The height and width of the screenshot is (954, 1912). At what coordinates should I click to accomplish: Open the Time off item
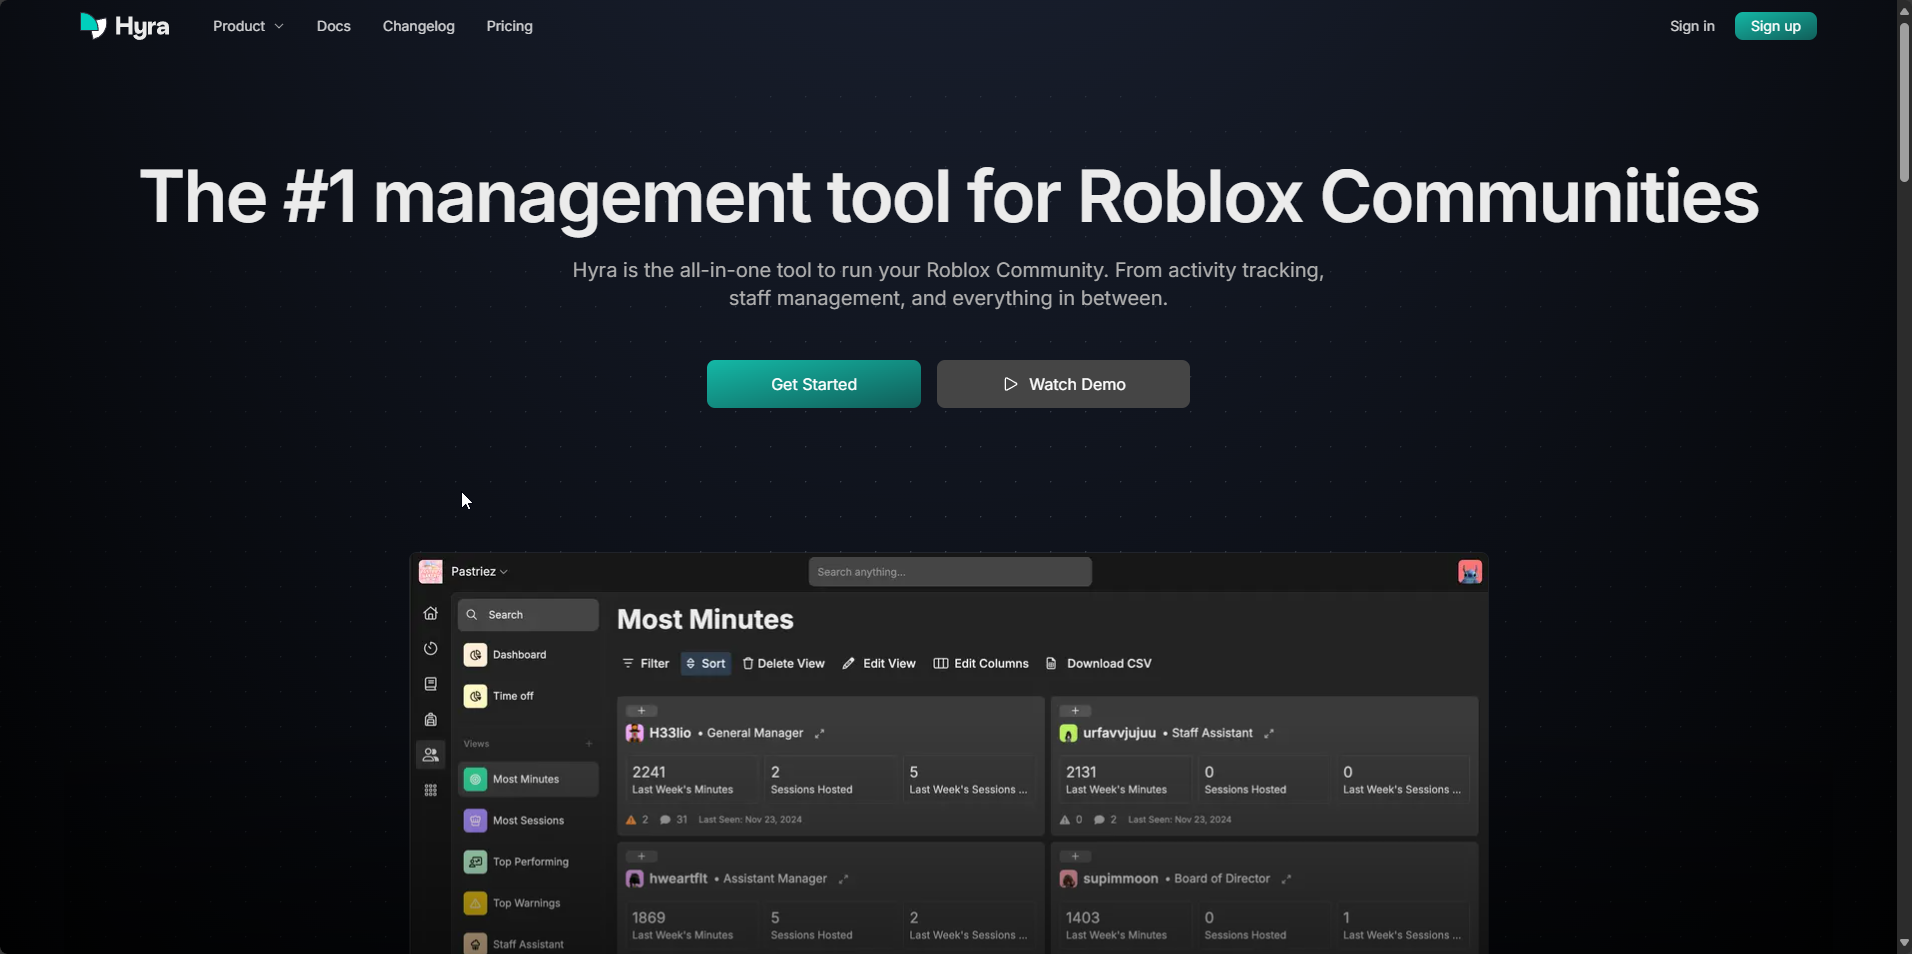528,696
